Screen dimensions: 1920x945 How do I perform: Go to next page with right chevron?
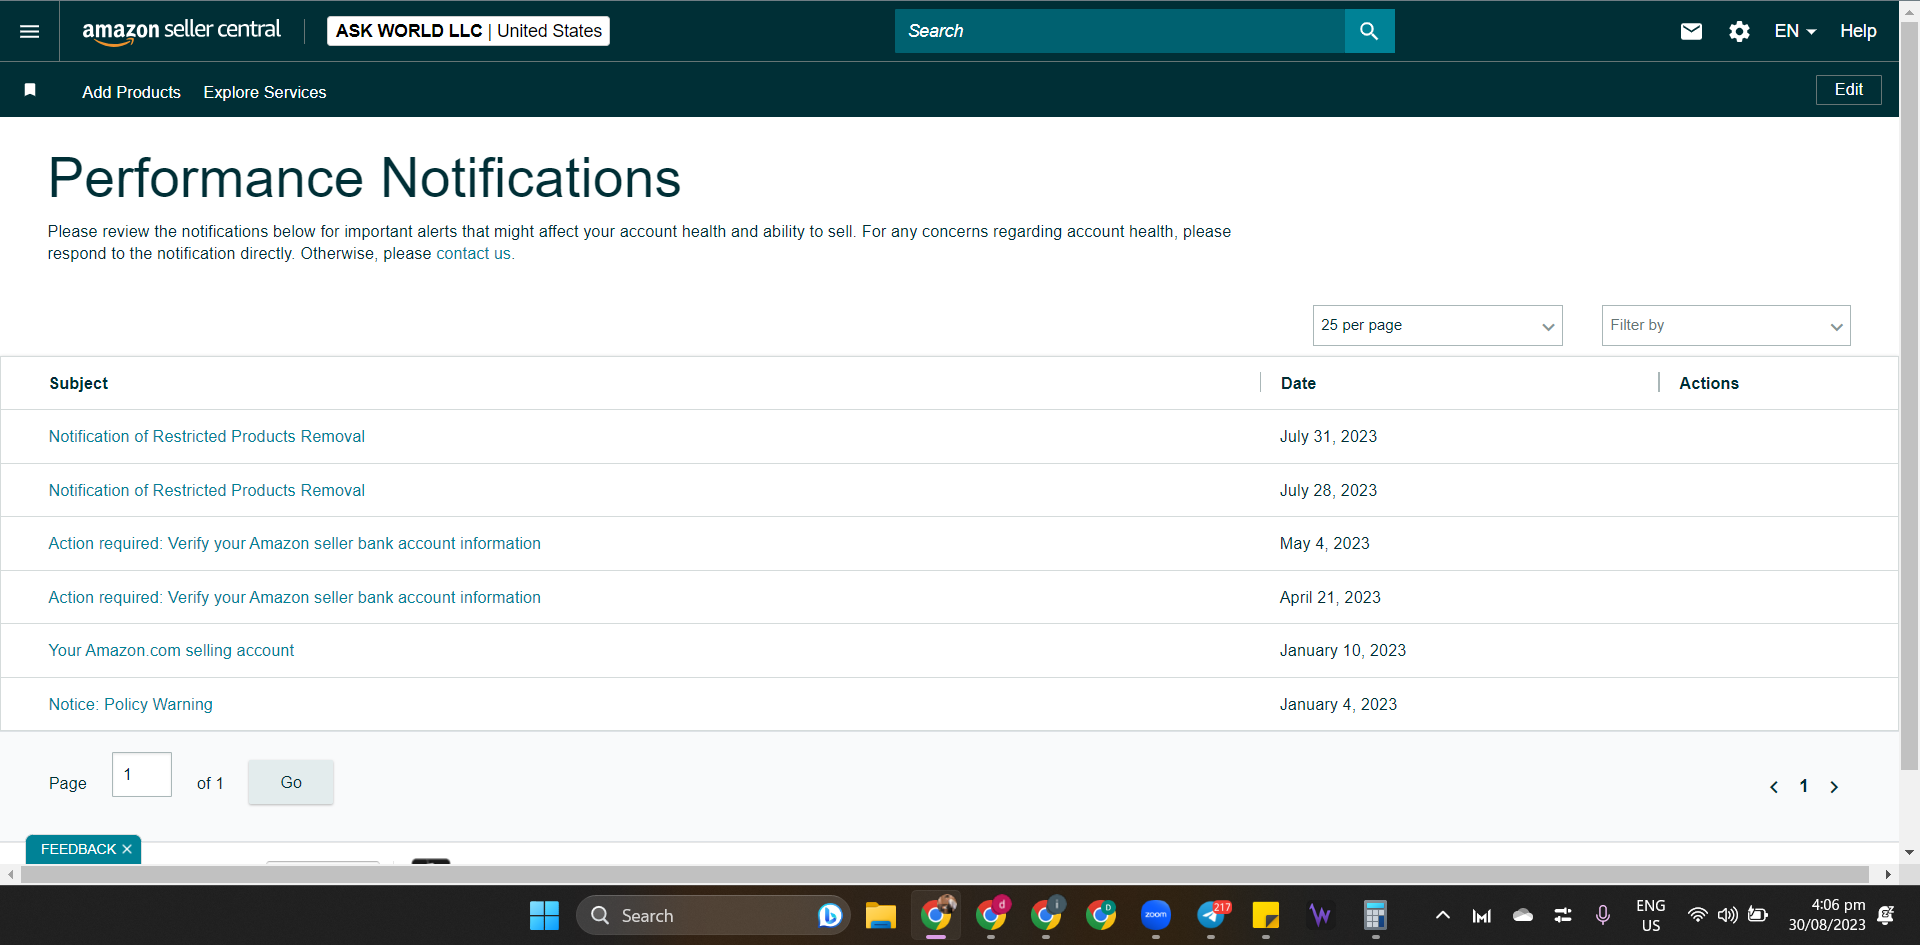(1834, 787)
